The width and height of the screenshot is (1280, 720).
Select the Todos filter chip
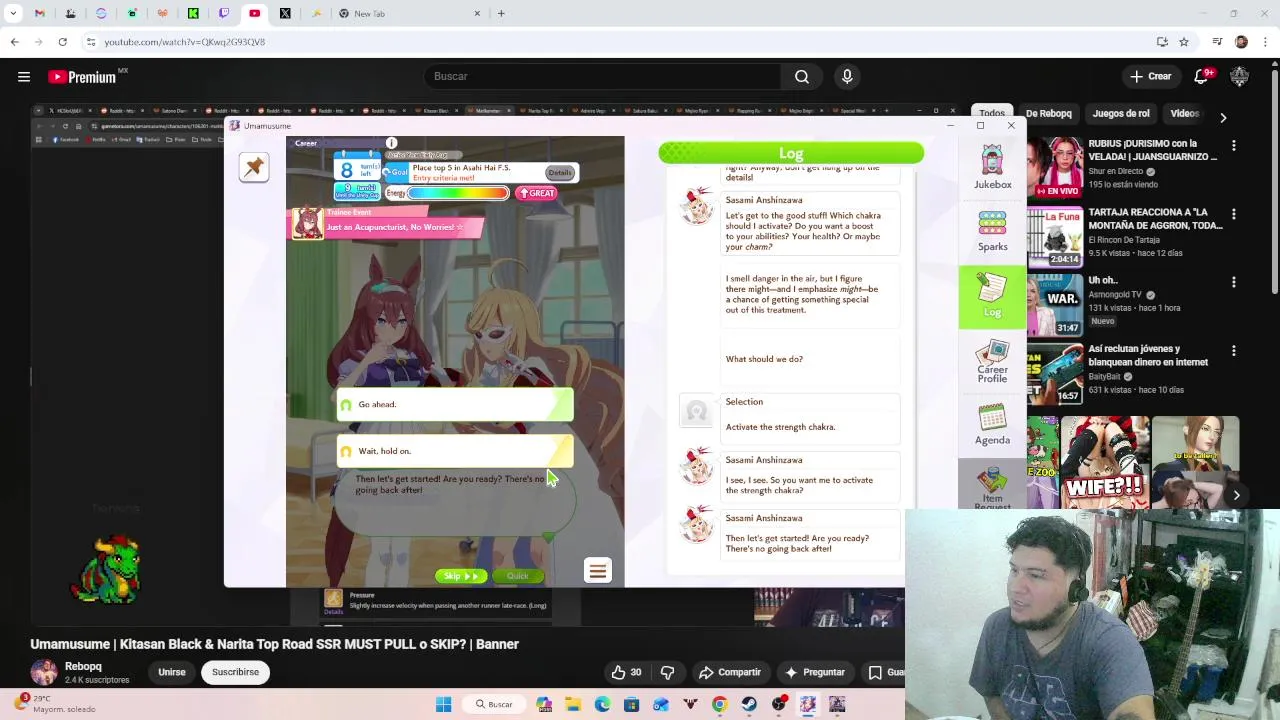tap(992, 113)
